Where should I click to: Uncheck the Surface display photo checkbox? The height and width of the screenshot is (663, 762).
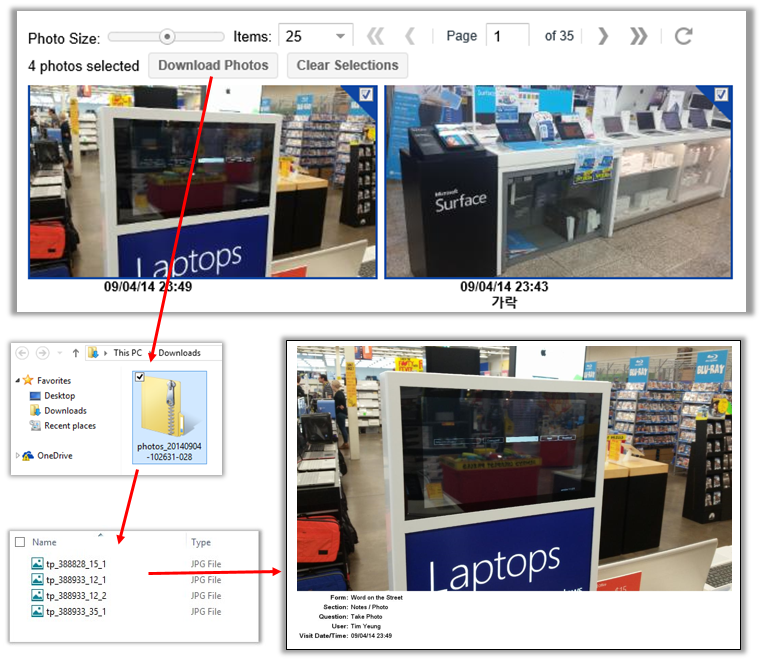point(722,94)
